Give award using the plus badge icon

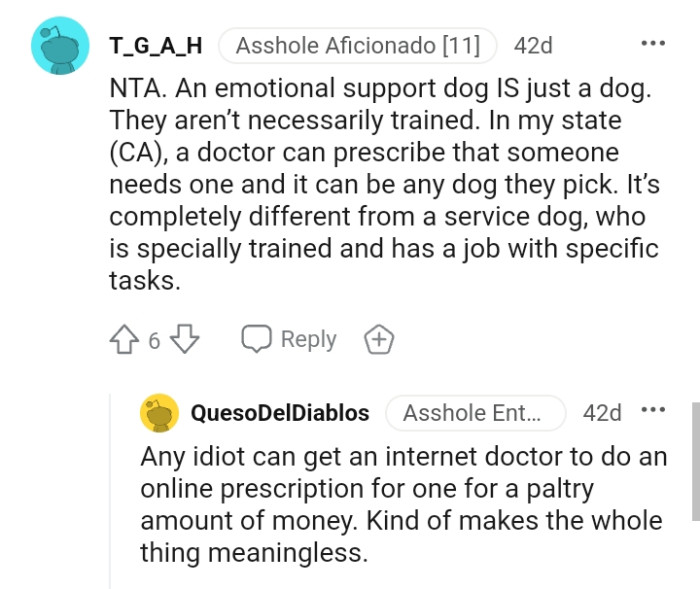pyautogui.click(x=379, y=340)
